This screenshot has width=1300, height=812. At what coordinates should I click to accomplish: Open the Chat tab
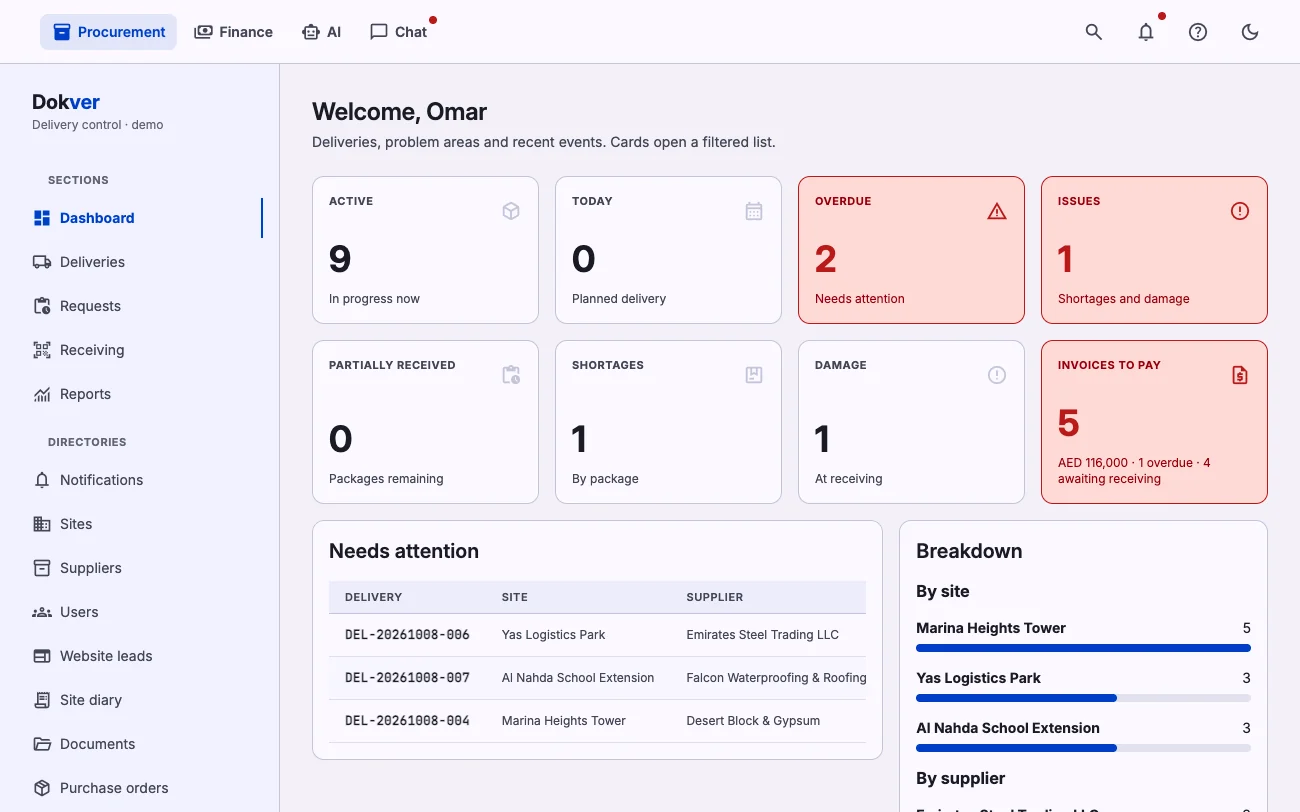398,32
